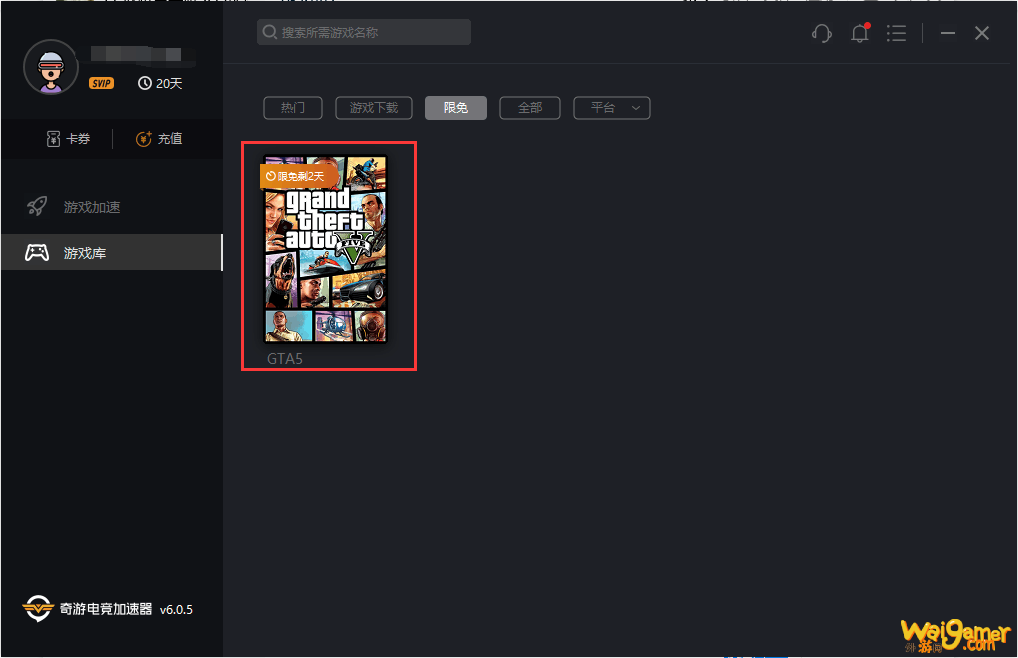Open the 游戏库 sidebar item
Screen dimensions: 1018x658
(x=112, y=252)
